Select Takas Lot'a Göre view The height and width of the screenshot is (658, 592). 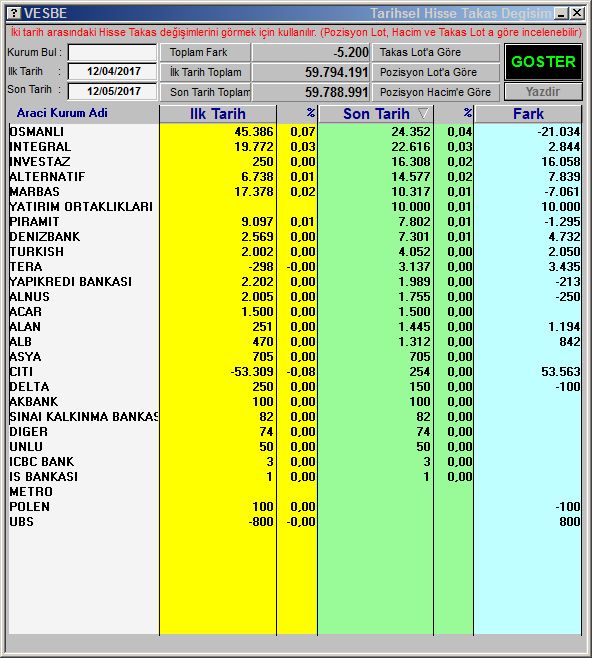436,52
